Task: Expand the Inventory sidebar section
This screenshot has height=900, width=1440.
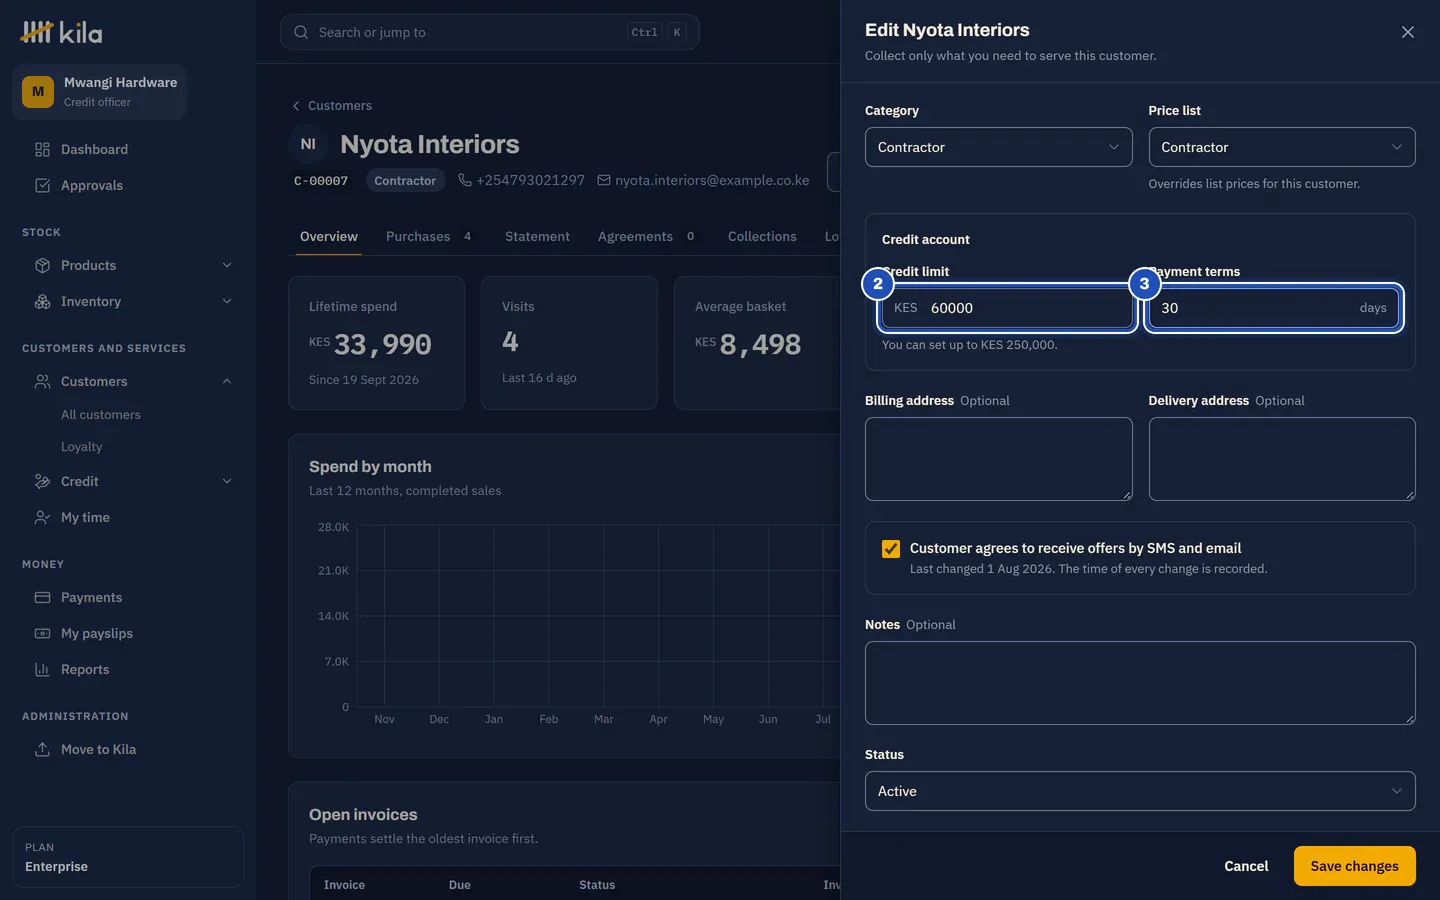Action: pyautogui.click(x=227, y=301)
